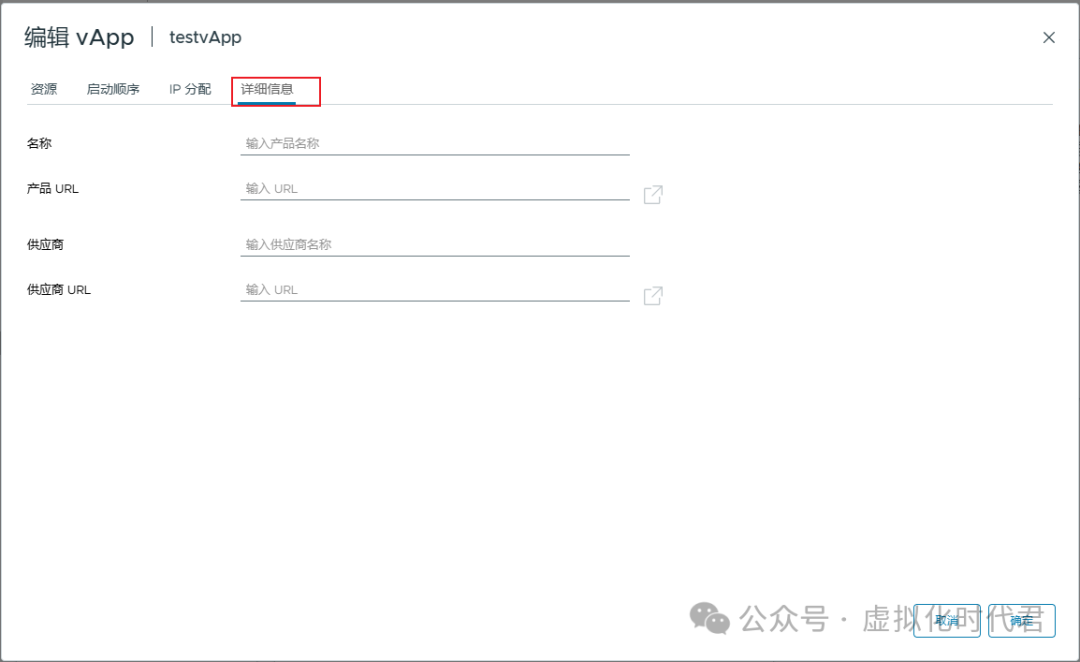Screen dimensions: 1080x662
Task: Click the 供应商 URL field label
Action: coord(59,290)
